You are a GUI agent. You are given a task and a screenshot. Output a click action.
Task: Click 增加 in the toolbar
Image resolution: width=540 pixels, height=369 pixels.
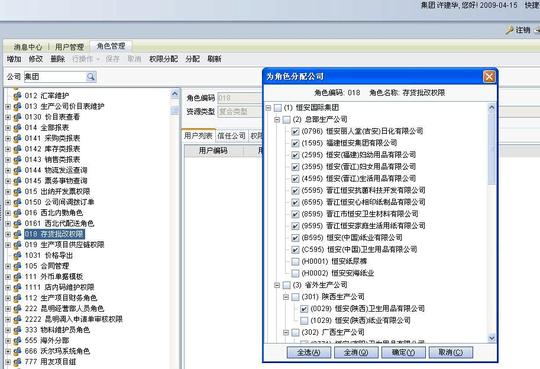coord(14,59)
